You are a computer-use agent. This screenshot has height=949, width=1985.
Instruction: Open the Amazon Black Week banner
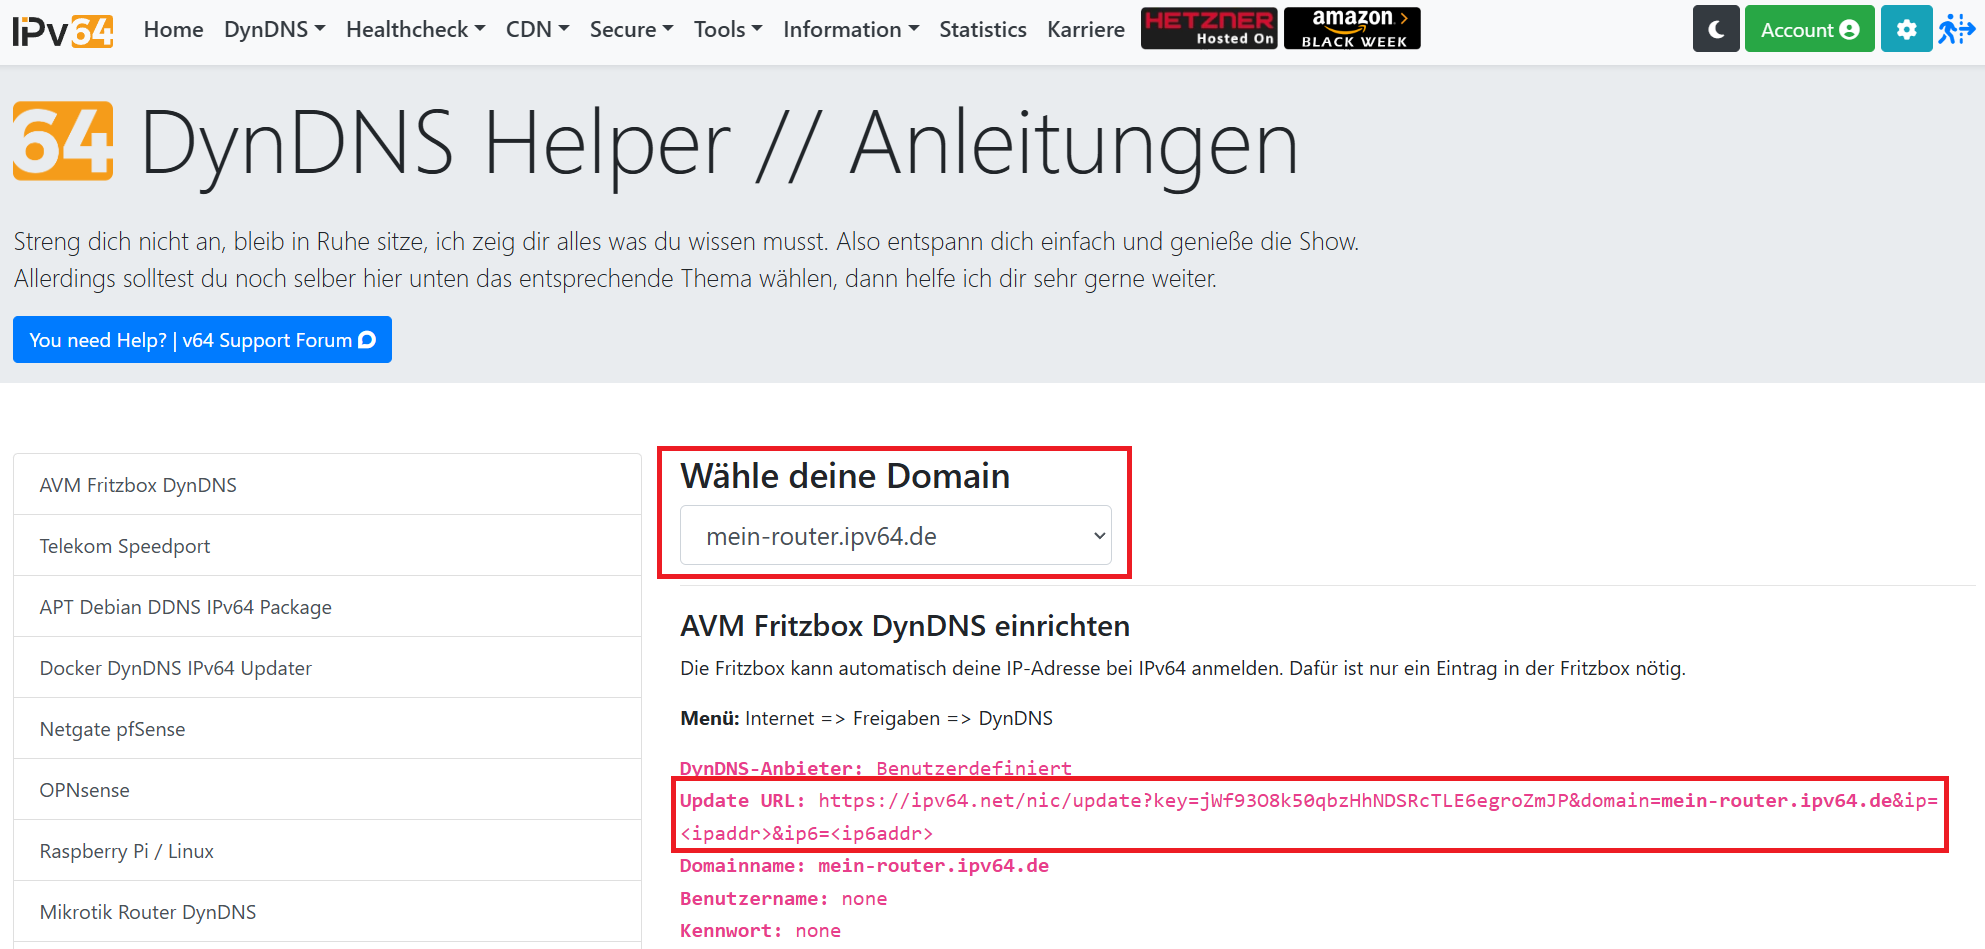click(x=1352, y=28)
